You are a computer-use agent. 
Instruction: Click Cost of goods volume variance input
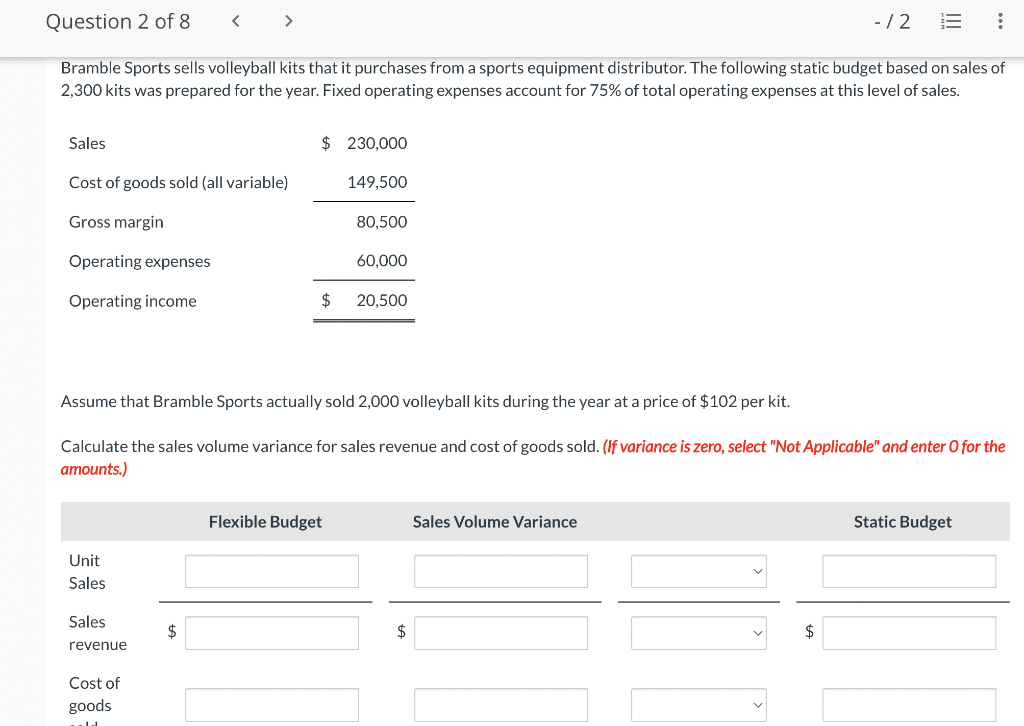[501, 704]
